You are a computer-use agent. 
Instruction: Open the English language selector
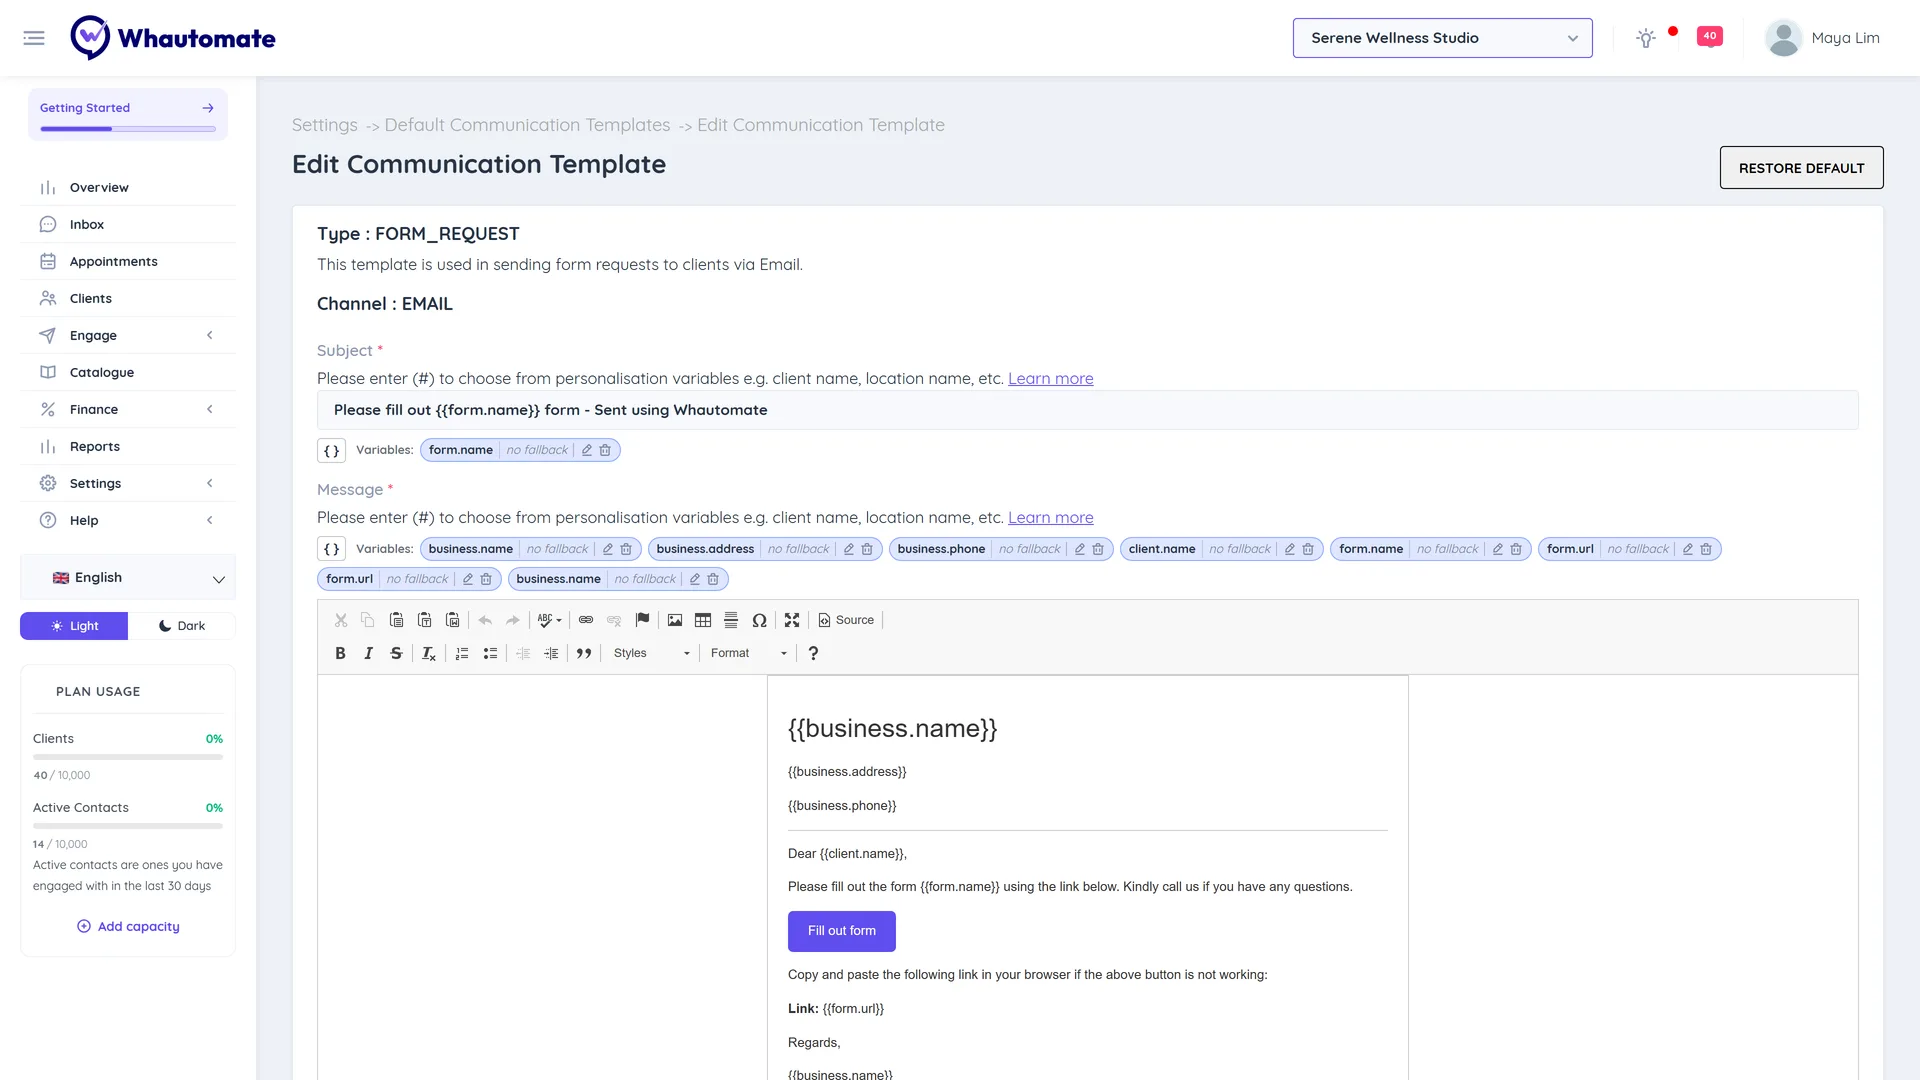pos(128,578)
